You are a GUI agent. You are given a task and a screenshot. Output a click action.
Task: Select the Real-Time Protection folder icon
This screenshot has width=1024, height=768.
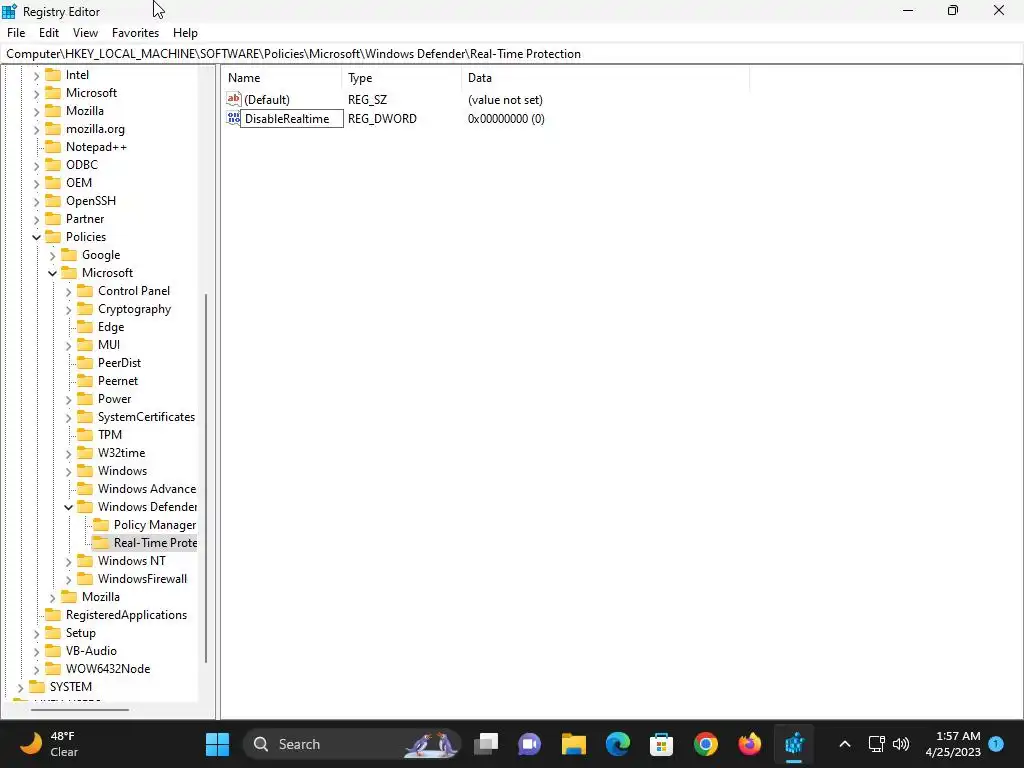pos(101,542)
